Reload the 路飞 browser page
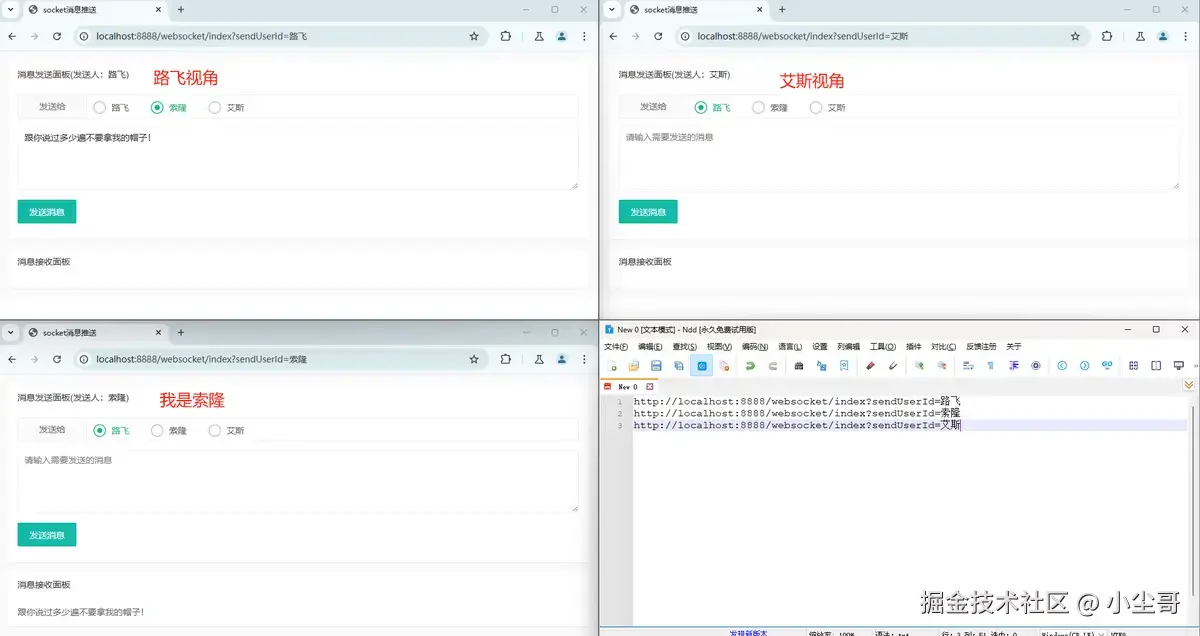The height and width of the screenshot is (636, 1200). (x=57, y=36)
